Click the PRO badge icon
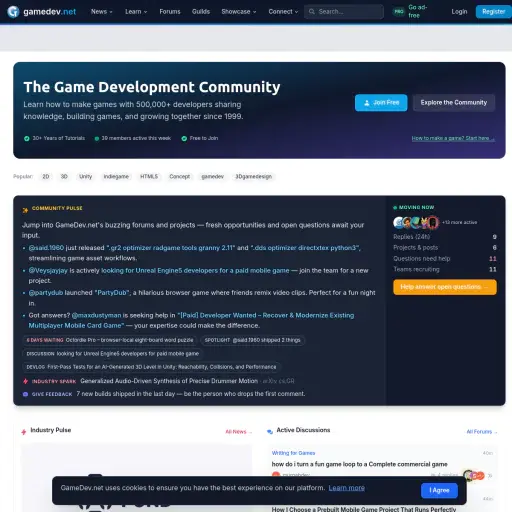The image size is (512, 512). [x=399, y=12]
